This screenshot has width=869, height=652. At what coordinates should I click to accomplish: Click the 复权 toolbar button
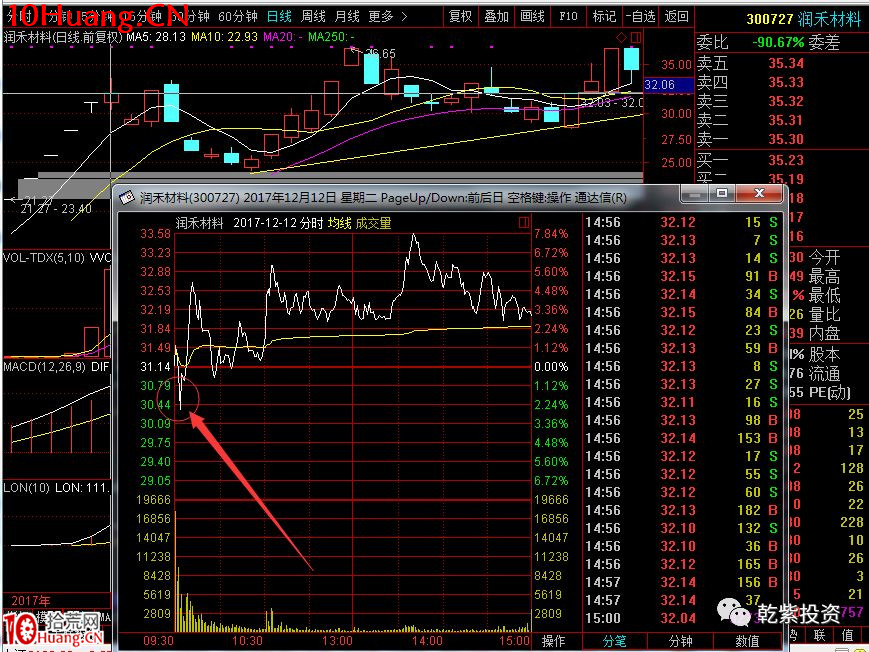461,17
